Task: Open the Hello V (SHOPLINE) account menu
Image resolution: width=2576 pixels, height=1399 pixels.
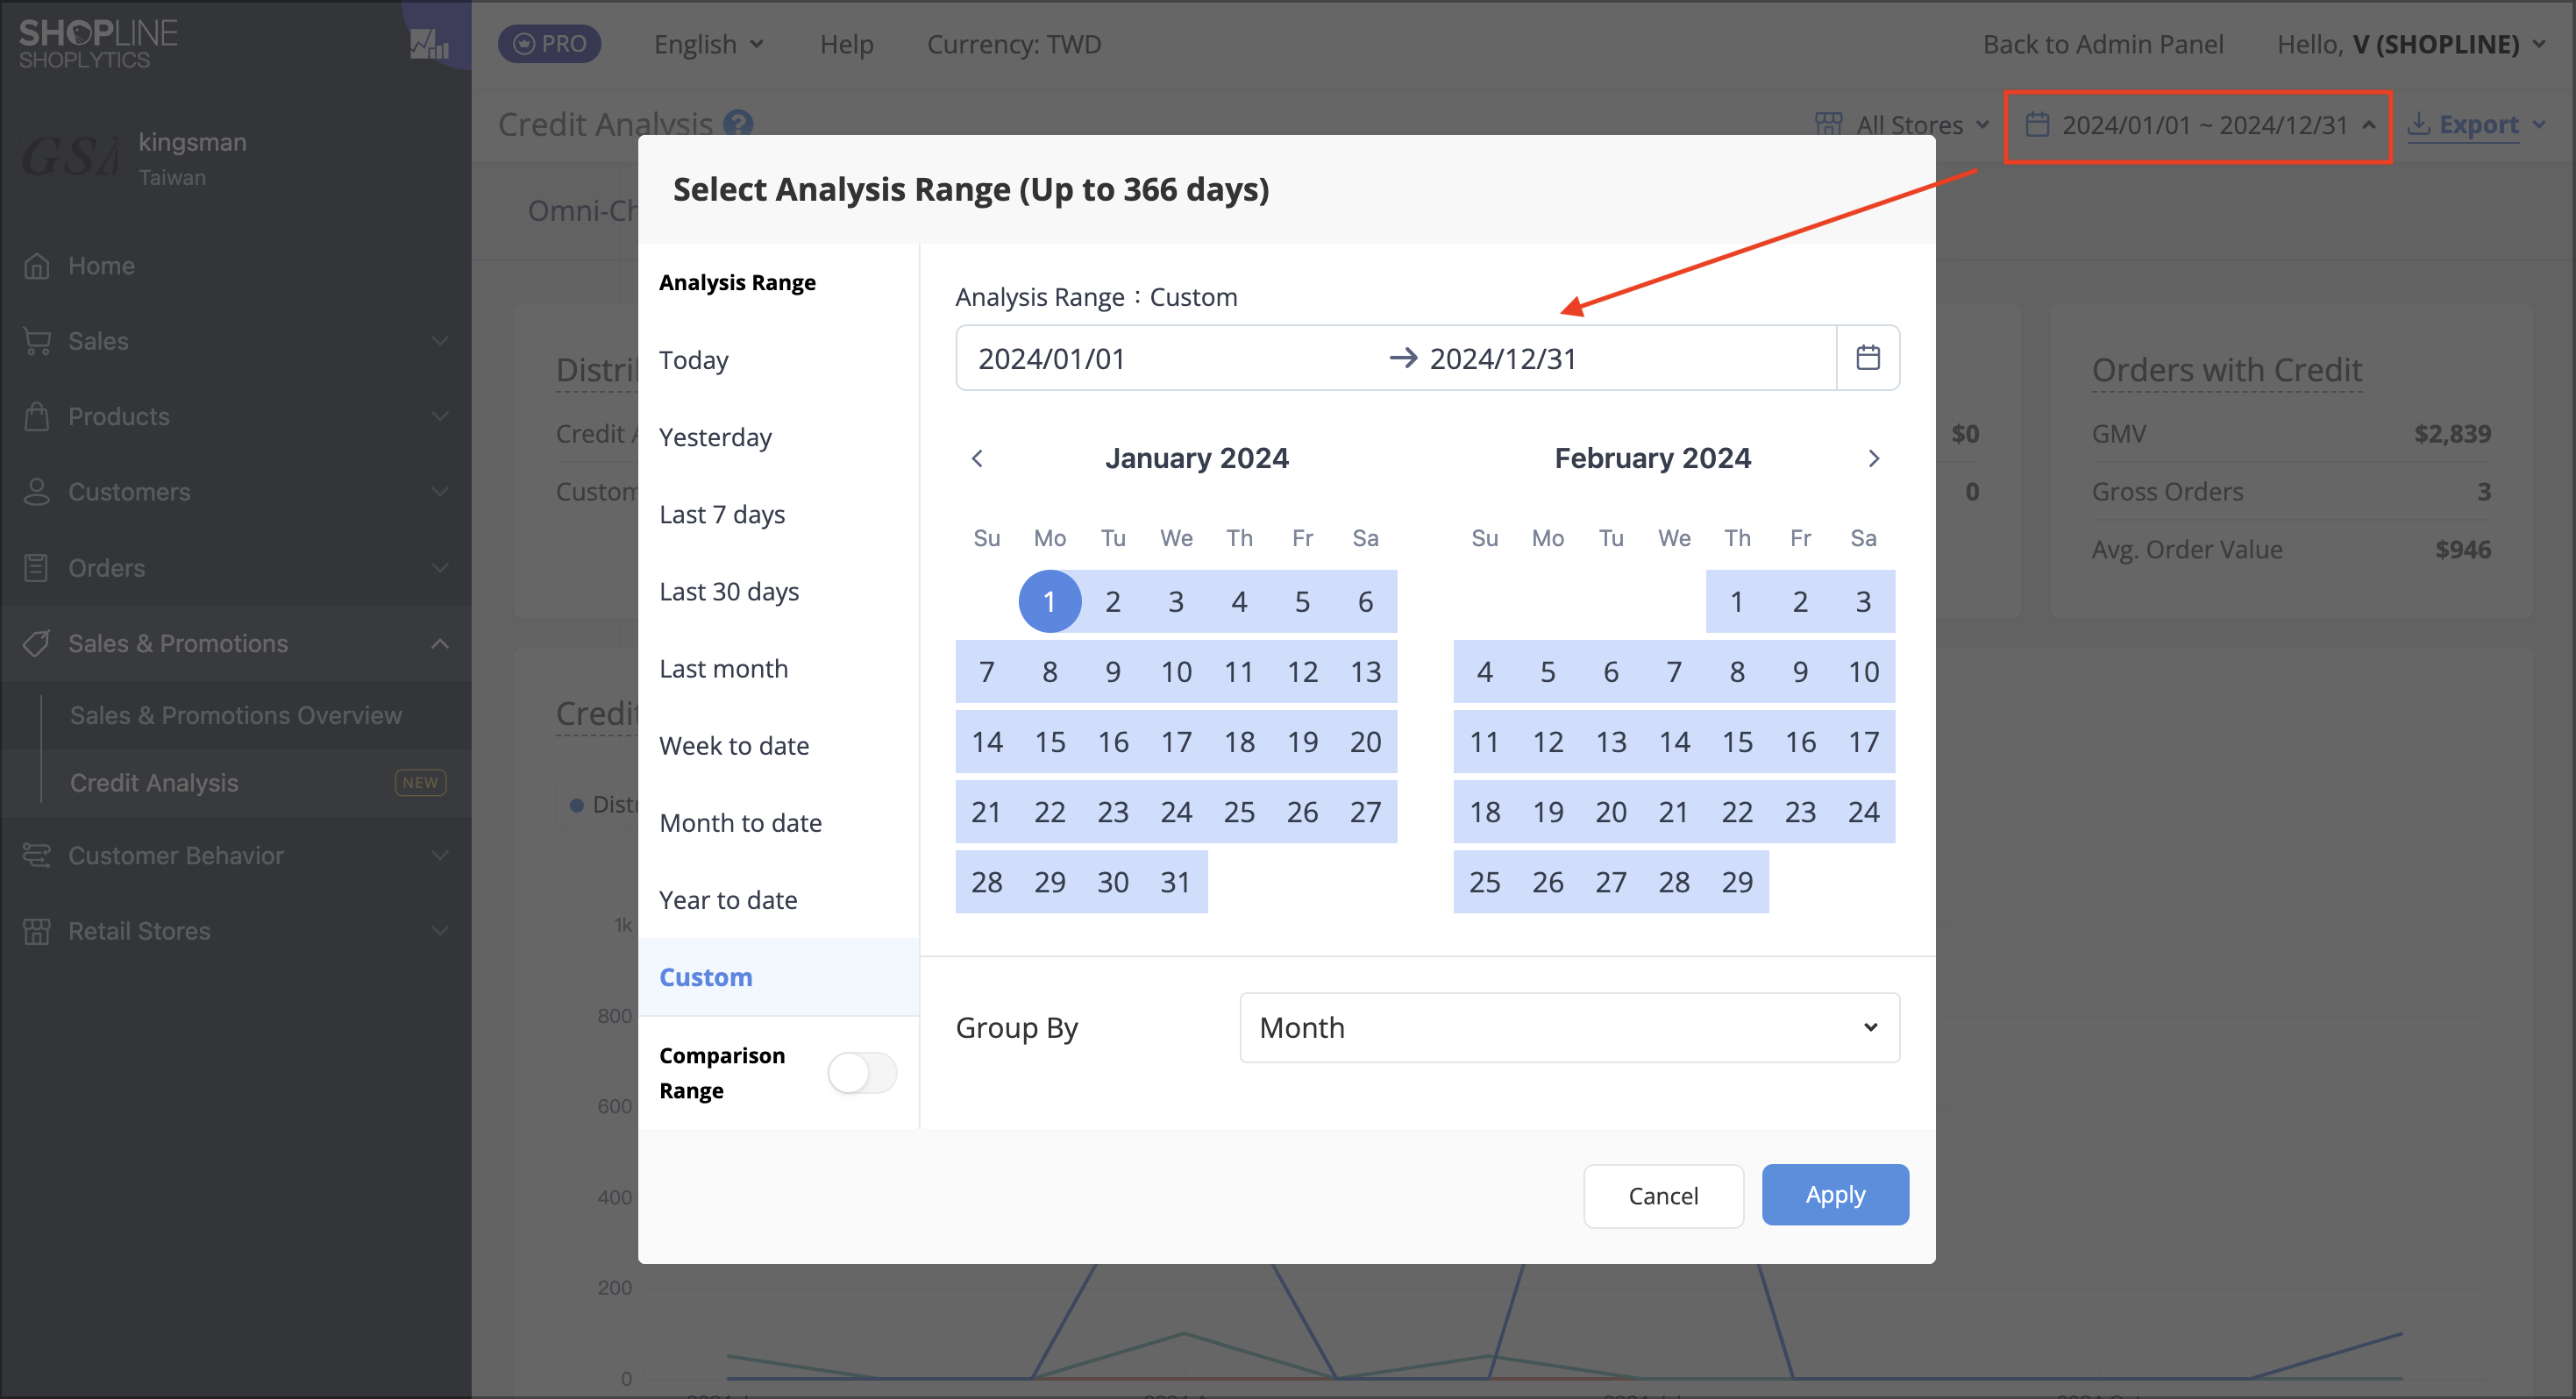Action: click(2410, 44)
